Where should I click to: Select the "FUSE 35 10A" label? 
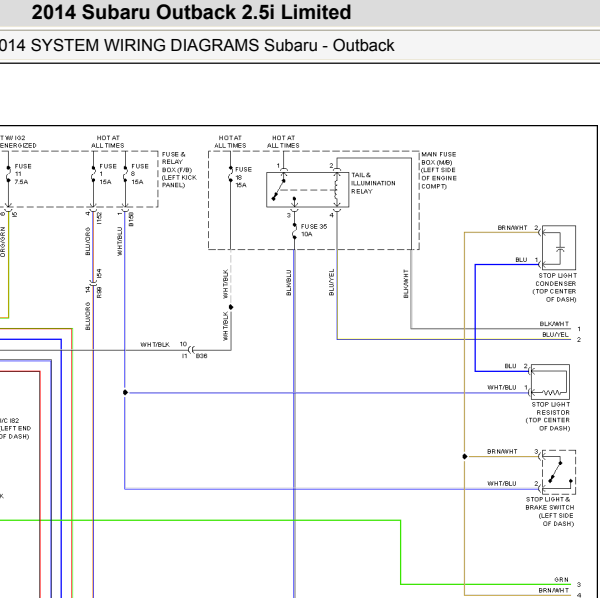click(x=313, y=230)
